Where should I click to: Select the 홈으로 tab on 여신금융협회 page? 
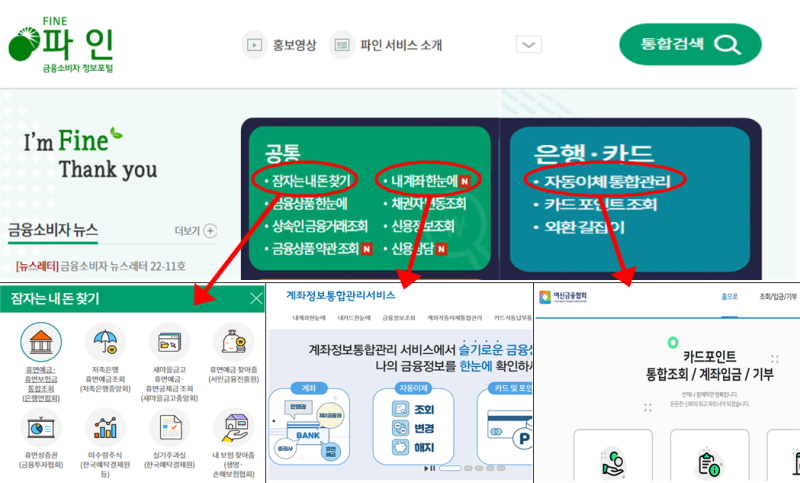click(x=729, y=297)
